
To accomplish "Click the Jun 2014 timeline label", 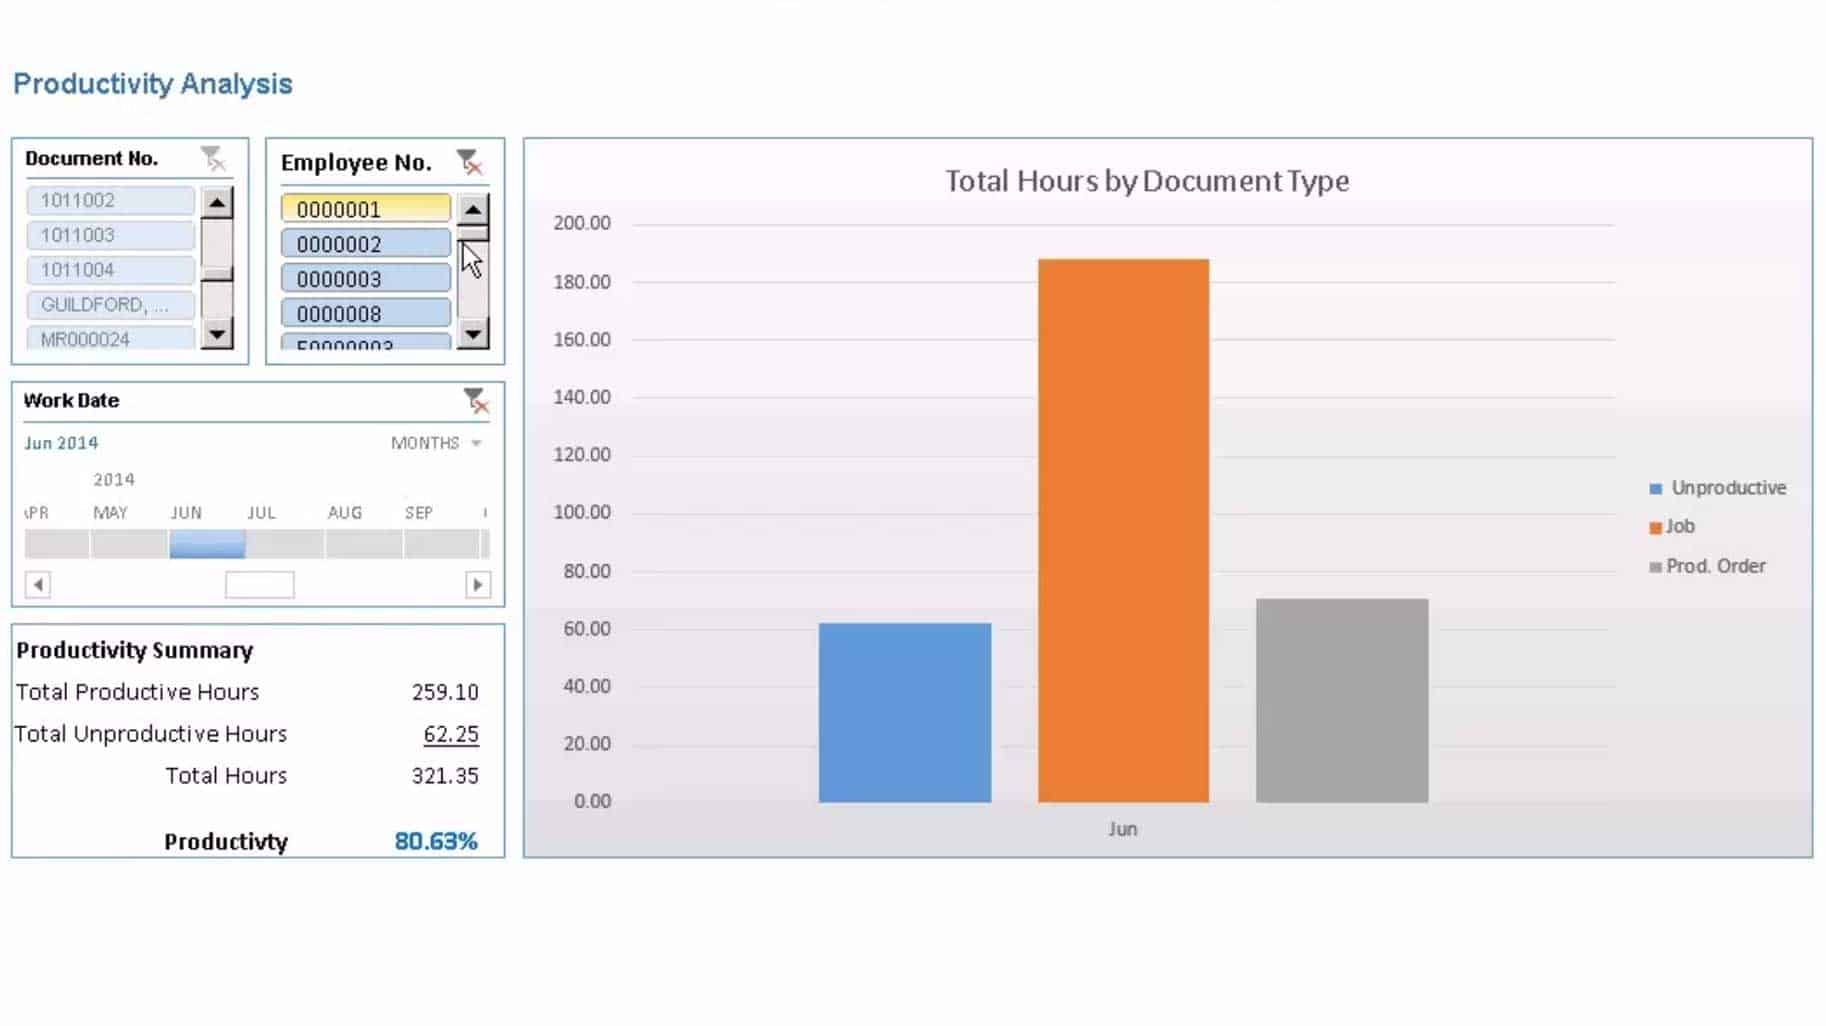I will pos(61,443).
